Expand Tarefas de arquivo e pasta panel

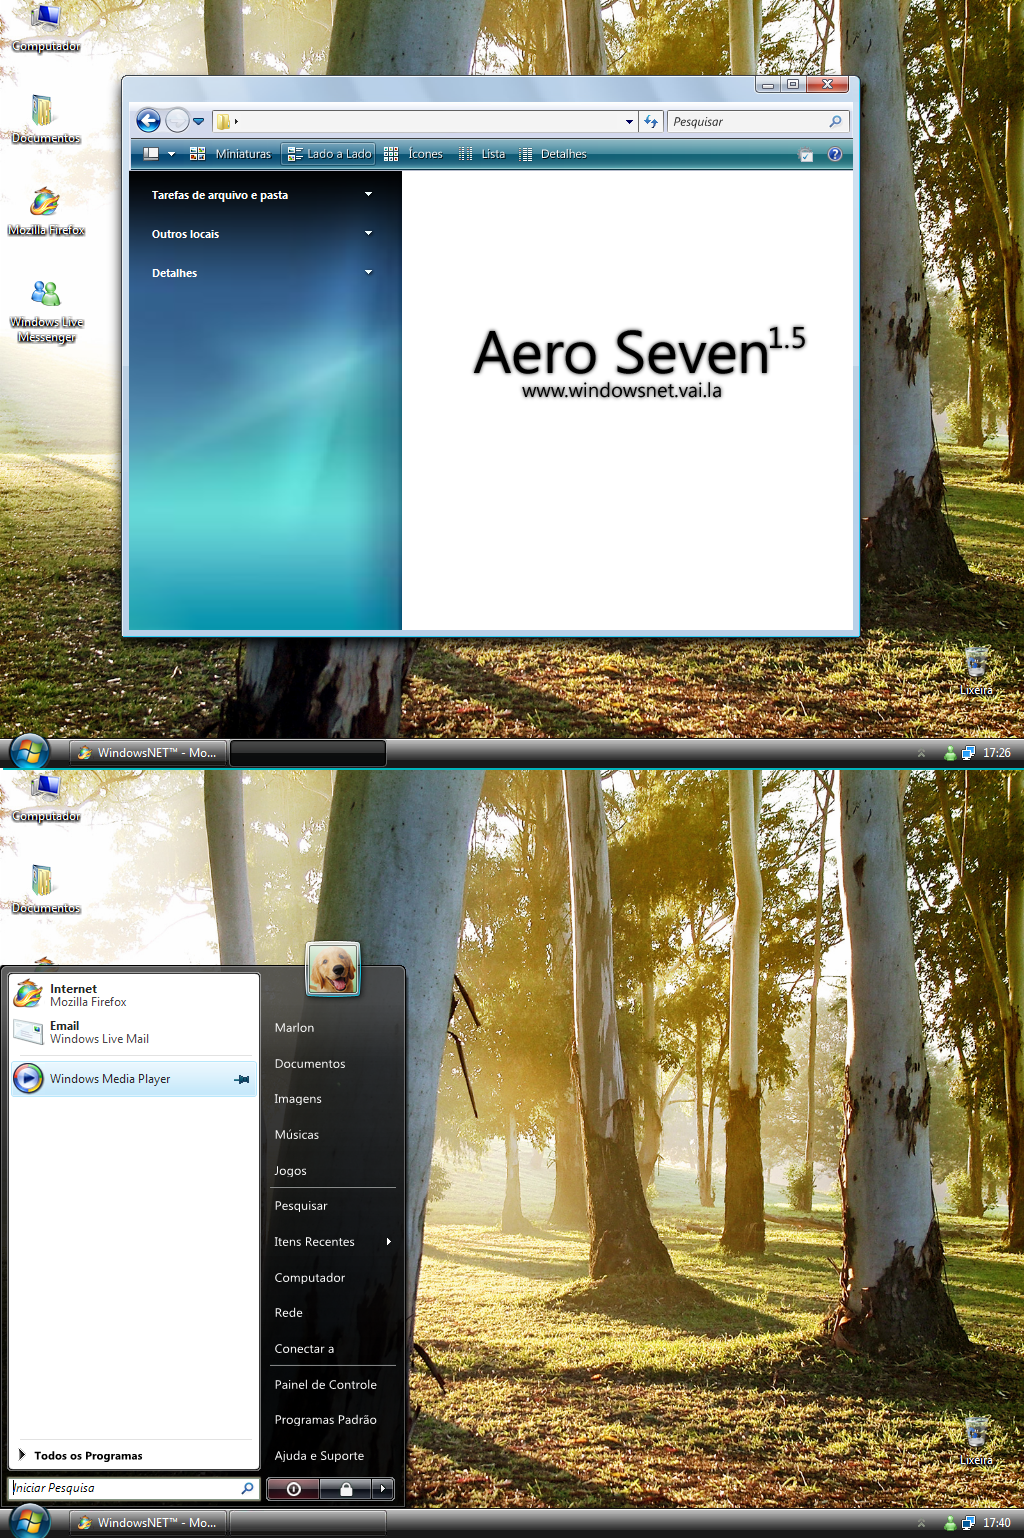pos(262,195)
